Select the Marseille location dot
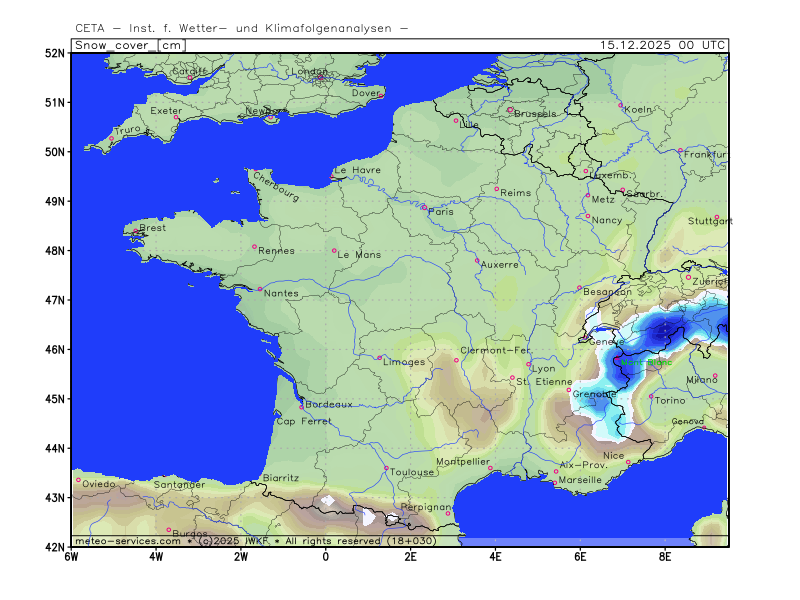 pyautogui.click(x=555, y=484)
